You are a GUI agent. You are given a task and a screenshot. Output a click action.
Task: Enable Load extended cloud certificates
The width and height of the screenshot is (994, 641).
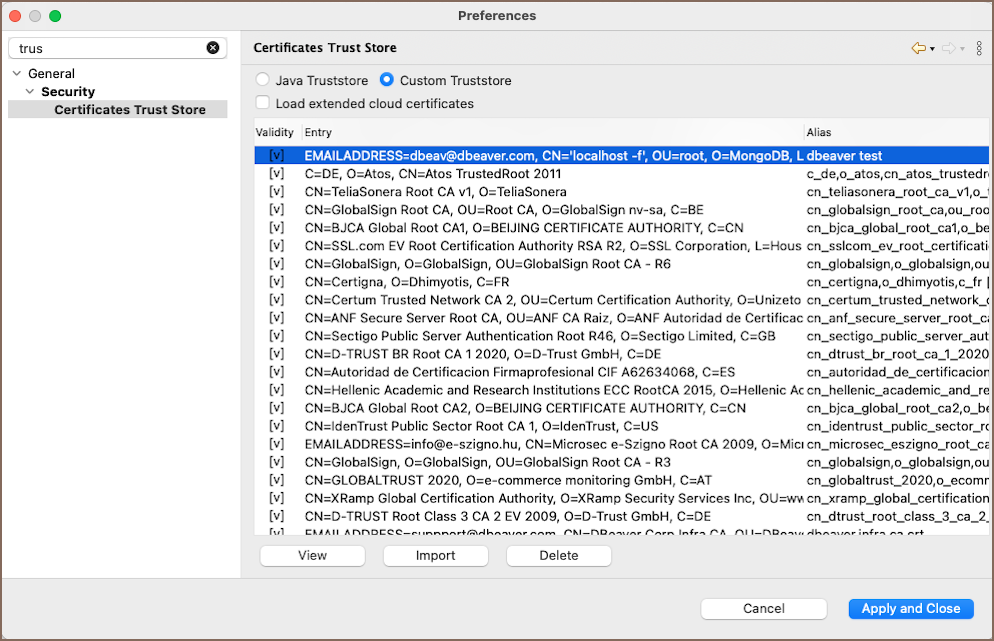coord(263,103)
